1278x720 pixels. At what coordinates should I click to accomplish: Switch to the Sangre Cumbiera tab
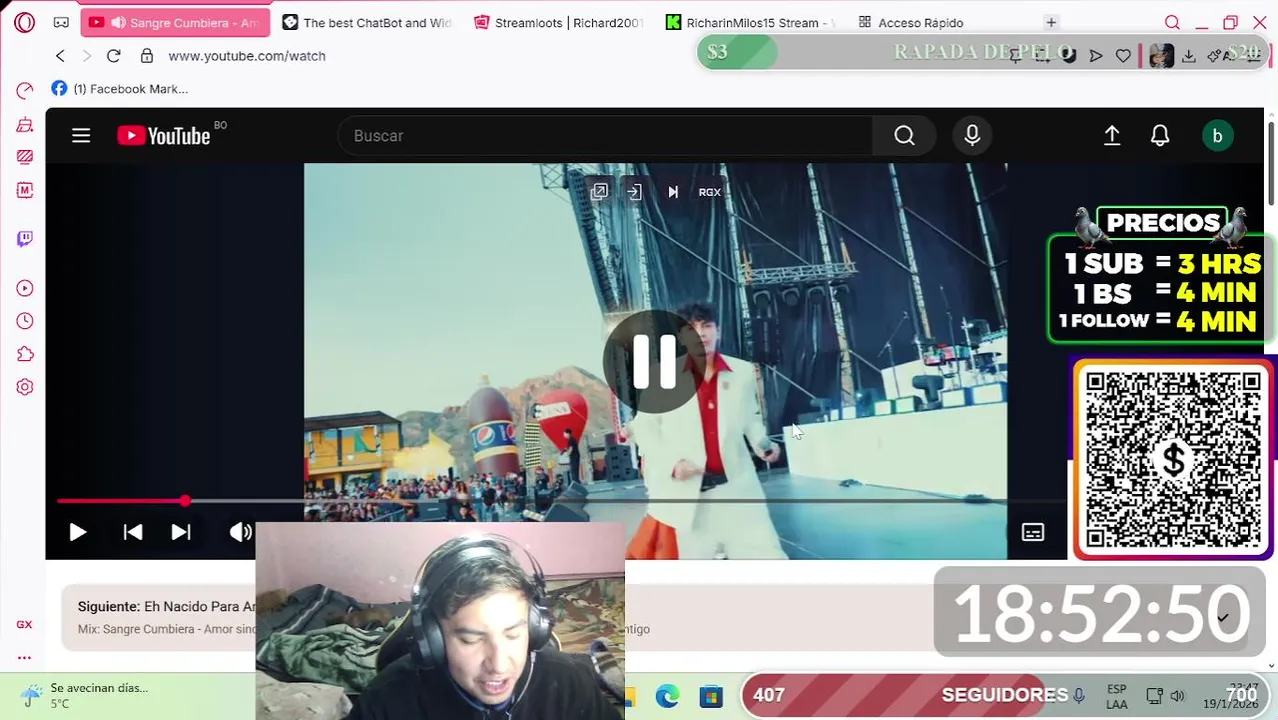click(175, 22)
